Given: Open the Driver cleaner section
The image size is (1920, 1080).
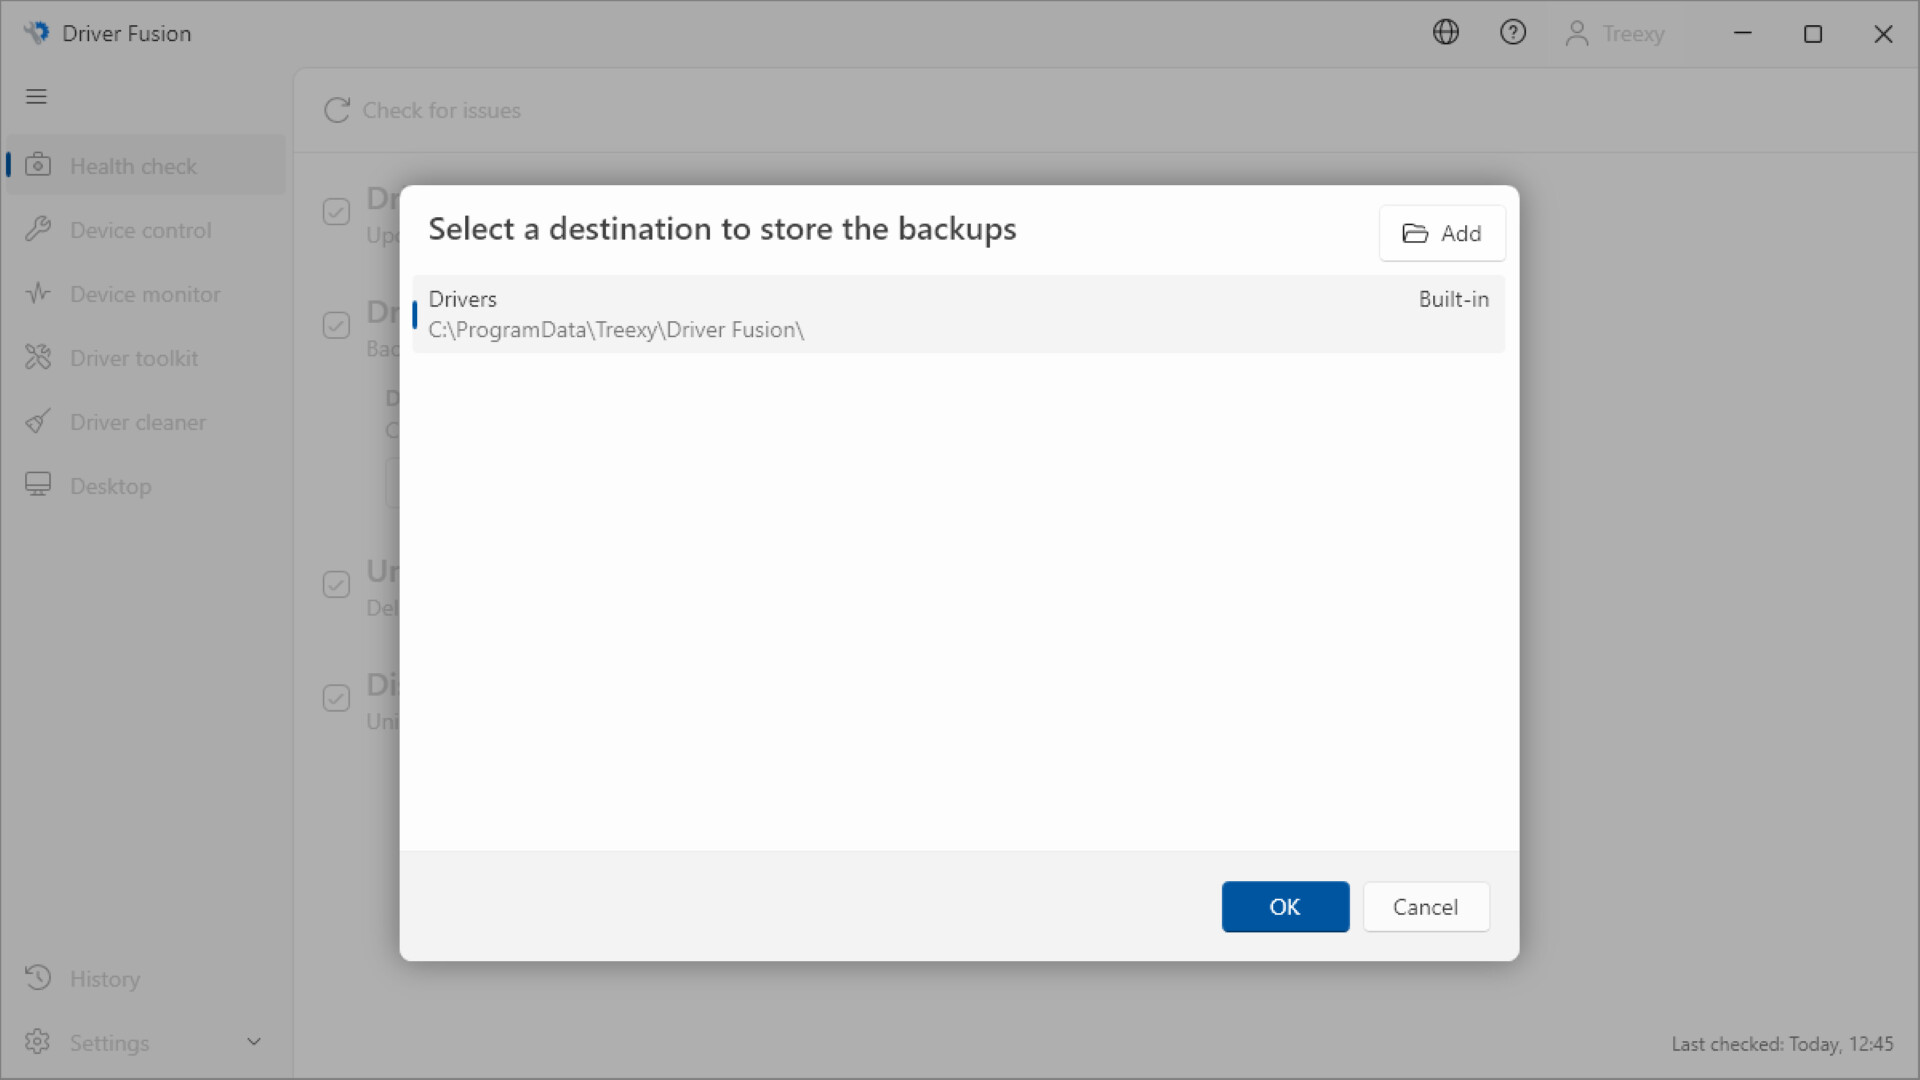Looking at the screenshot, I should click(138, 421).
